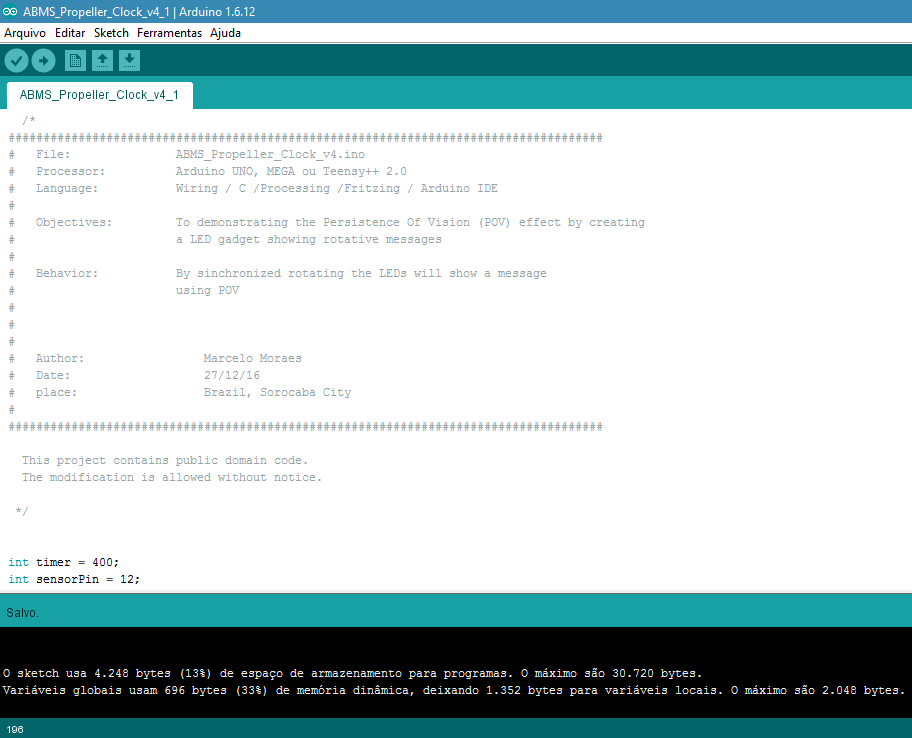Click the 'Wiring / C /Processing' language line
The height and width of the screenshot is (738, 912).
(x=337, y=188)
